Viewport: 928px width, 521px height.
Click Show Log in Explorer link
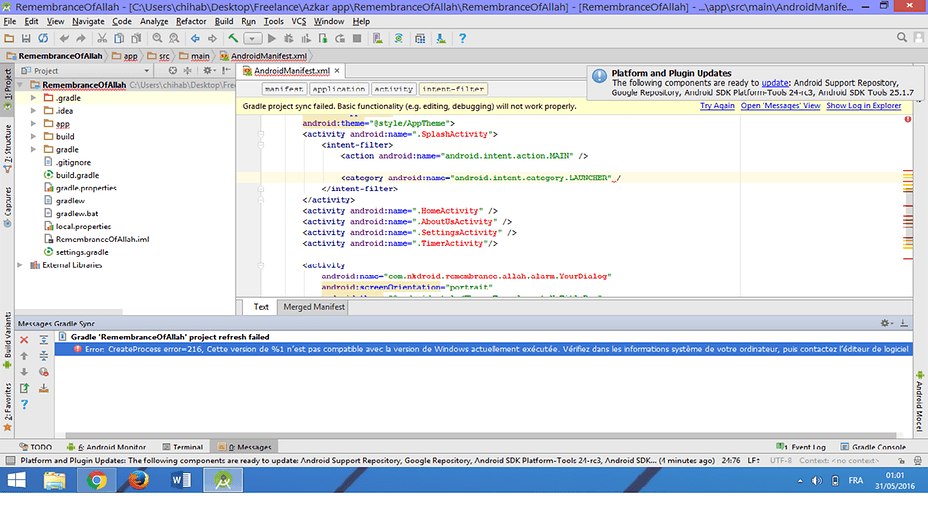(x=863, y=106)
